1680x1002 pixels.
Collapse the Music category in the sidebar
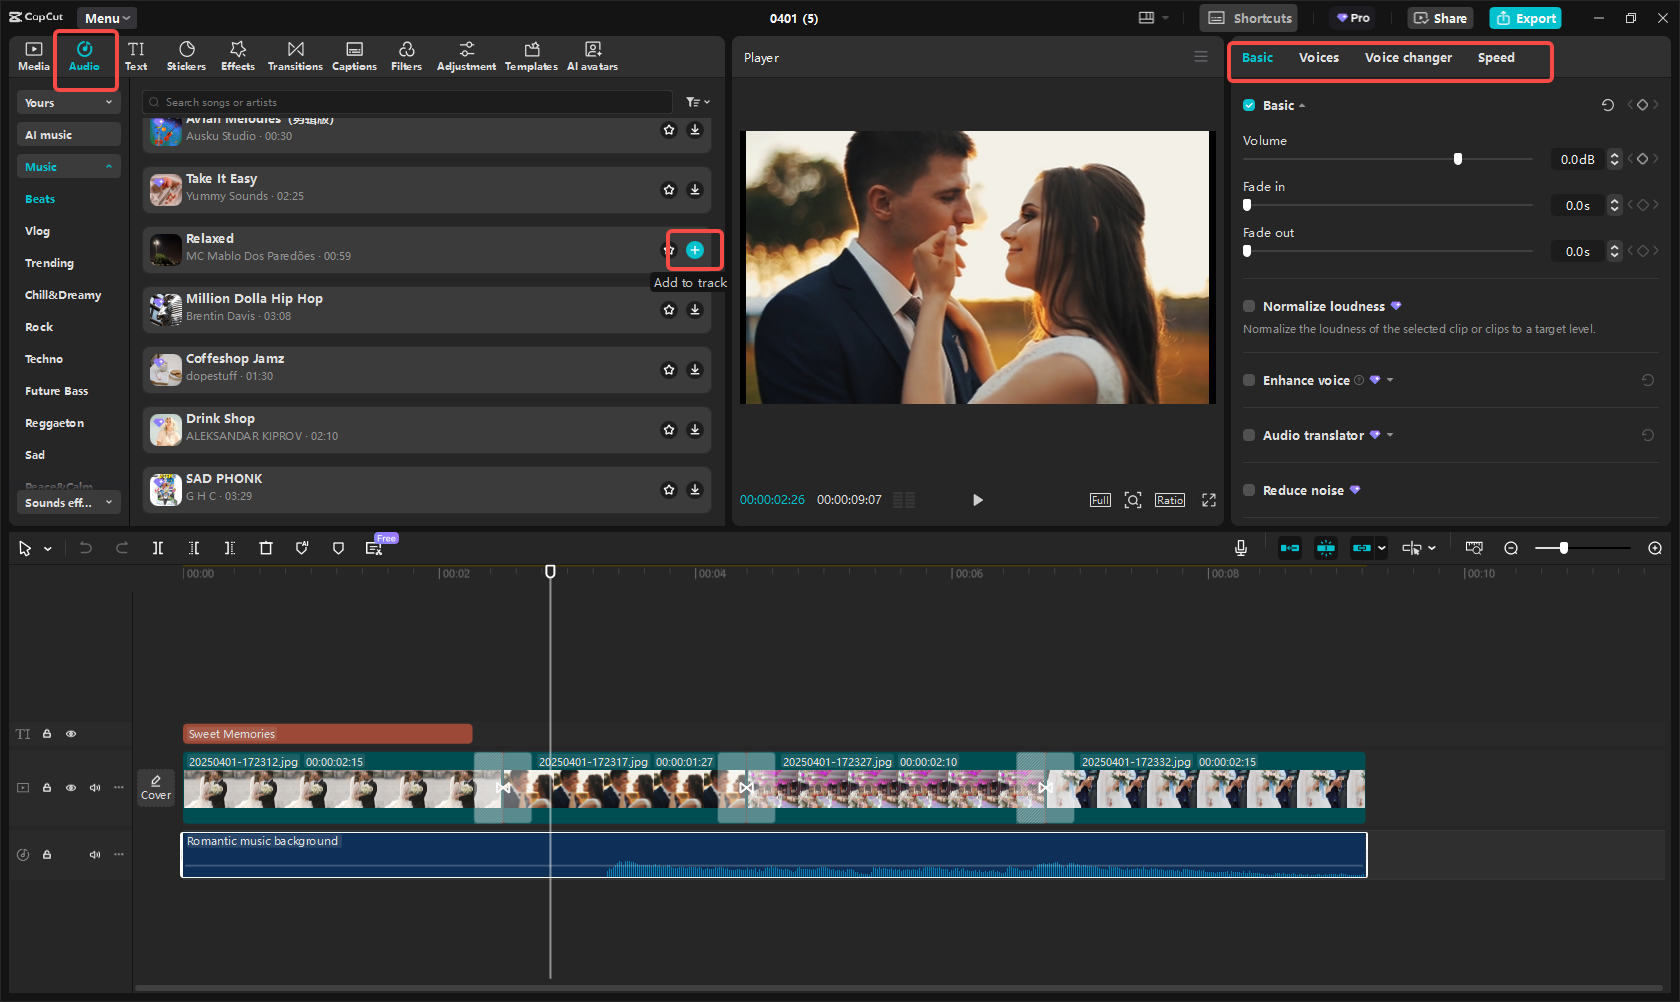click(68, 165)
